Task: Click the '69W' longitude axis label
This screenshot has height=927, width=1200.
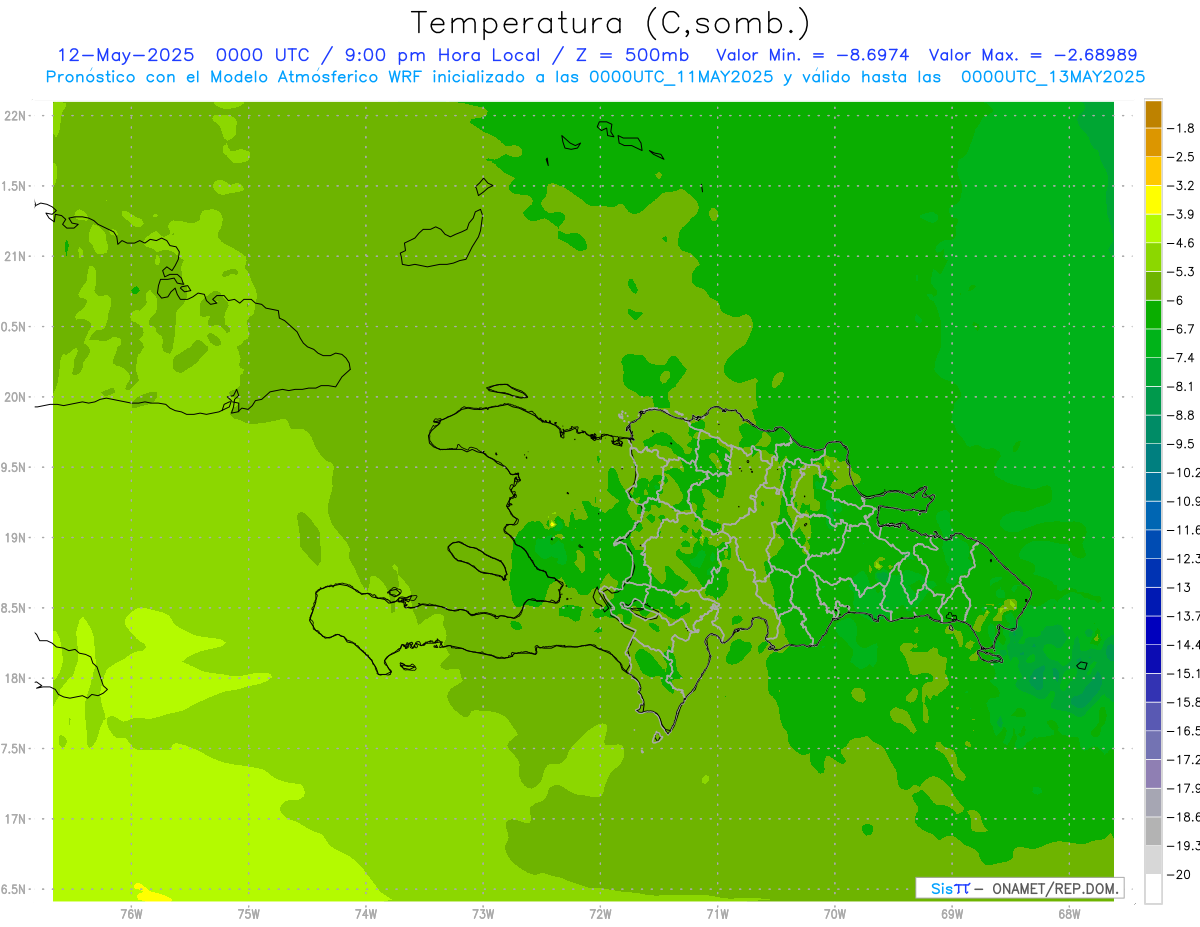Action: pyautogui.click(x=952, y=913)
